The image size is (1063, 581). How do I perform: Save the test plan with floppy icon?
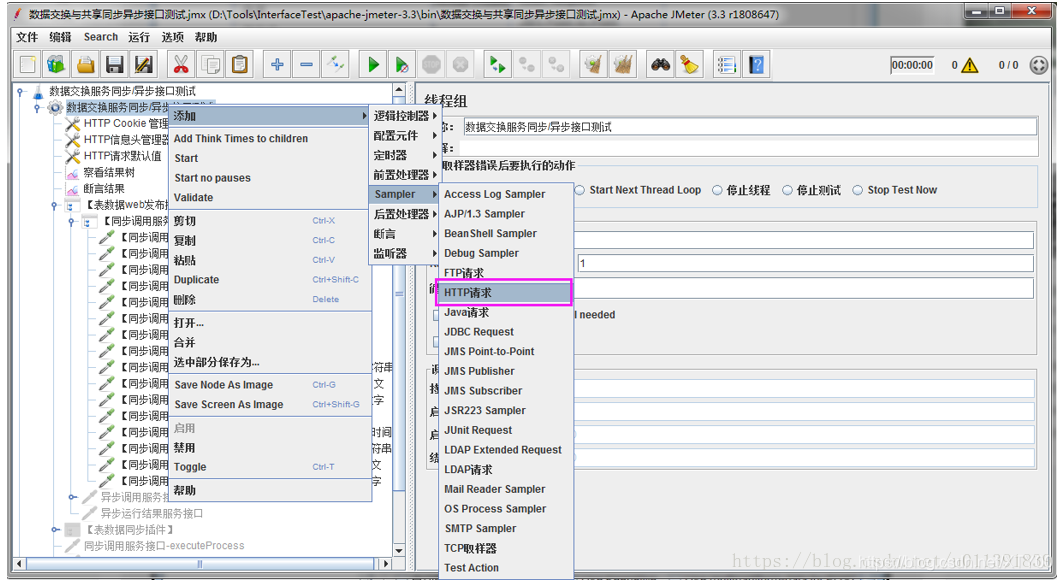(x=115, y=65)
